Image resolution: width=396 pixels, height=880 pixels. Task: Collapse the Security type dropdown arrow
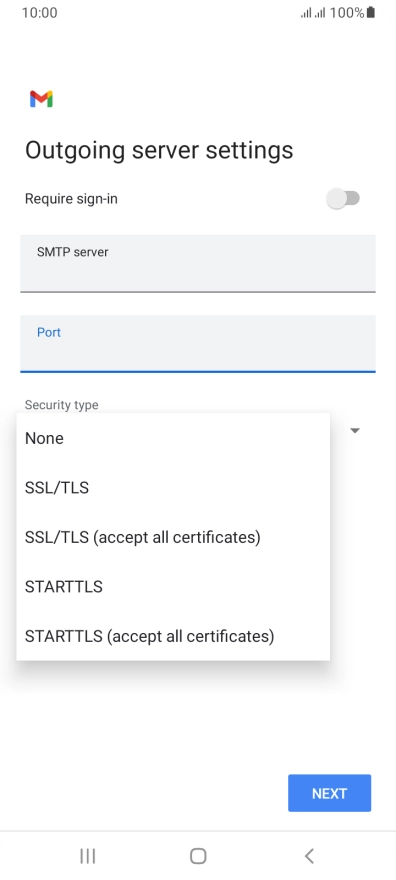(x=354, y=430)
